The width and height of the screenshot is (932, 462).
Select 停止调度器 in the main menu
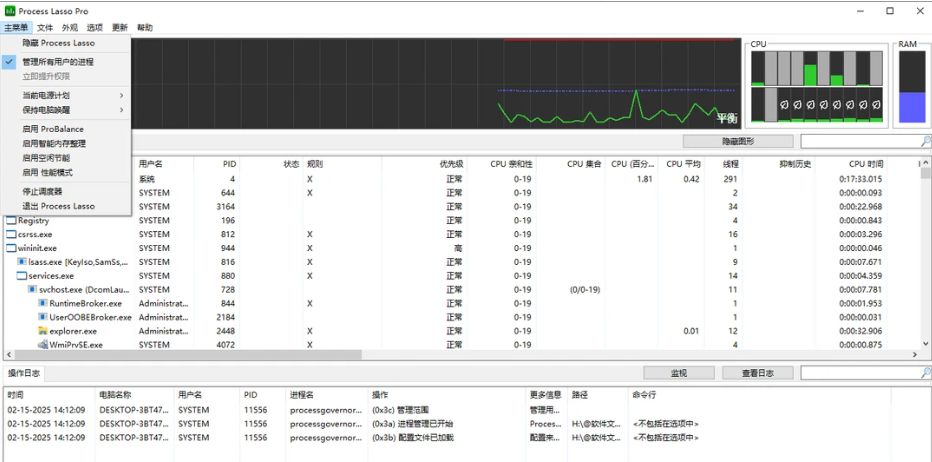point(66,191)
